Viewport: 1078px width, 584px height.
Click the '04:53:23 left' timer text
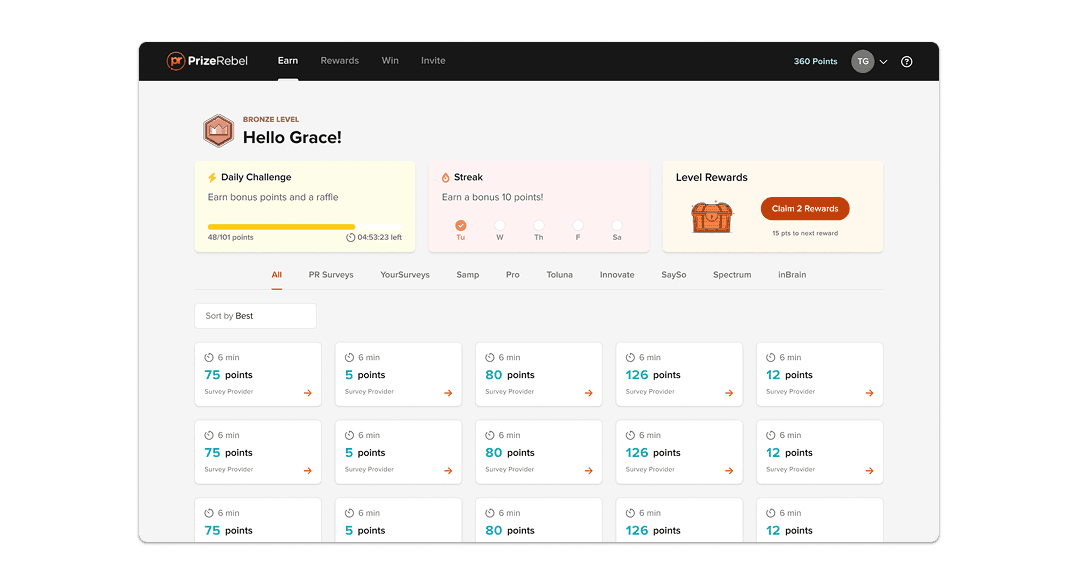(380, 237)
